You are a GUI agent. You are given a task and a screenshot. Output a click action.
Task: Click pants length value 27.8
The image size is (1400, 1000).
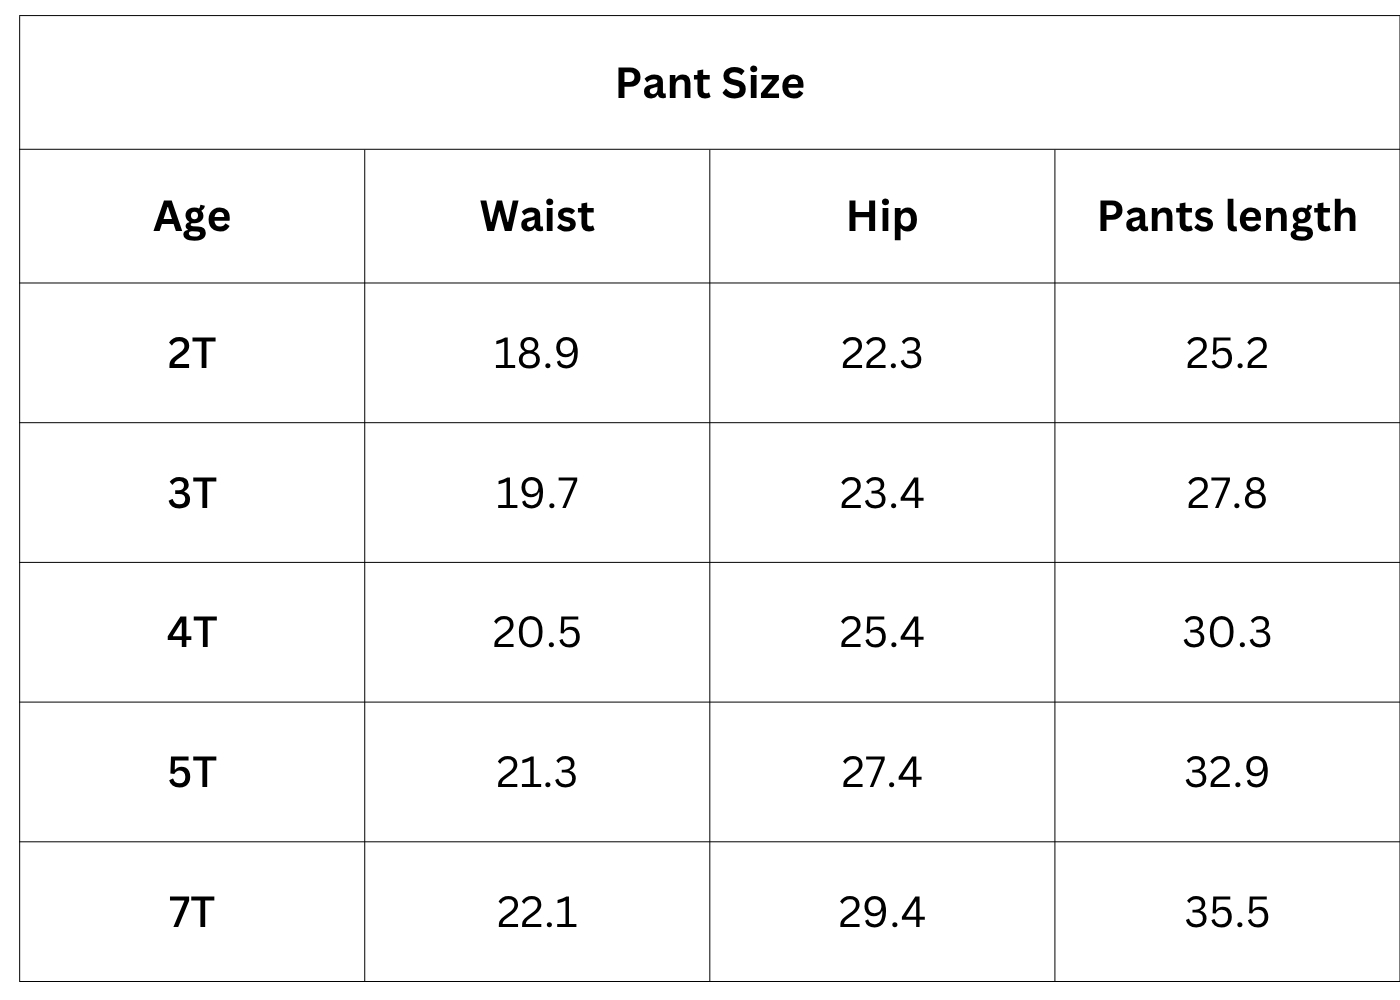point(1227,493)
